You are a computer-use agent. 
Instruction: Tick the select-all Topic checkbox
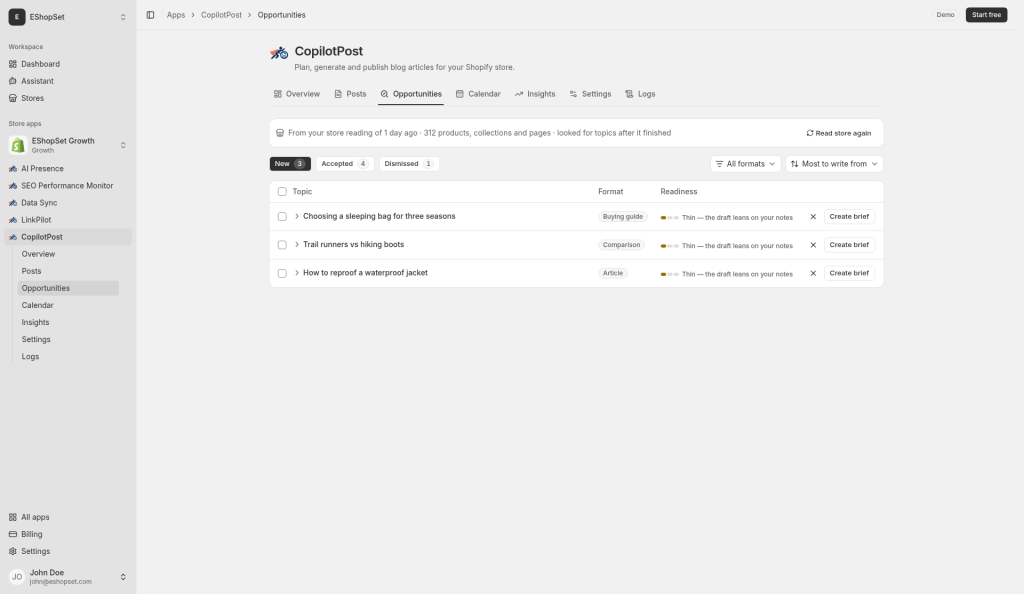tap(282, 192)
